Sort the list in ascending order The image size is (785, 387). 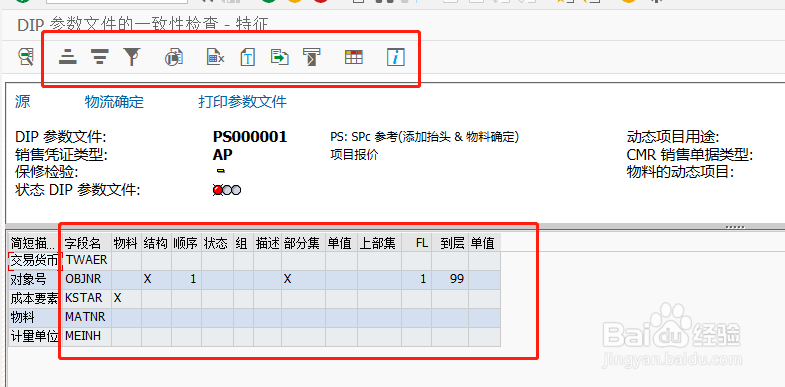68,57
